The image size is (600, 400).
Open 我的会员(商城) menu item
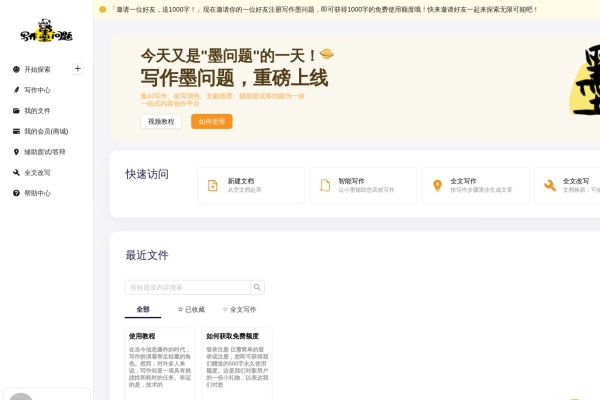46,131
